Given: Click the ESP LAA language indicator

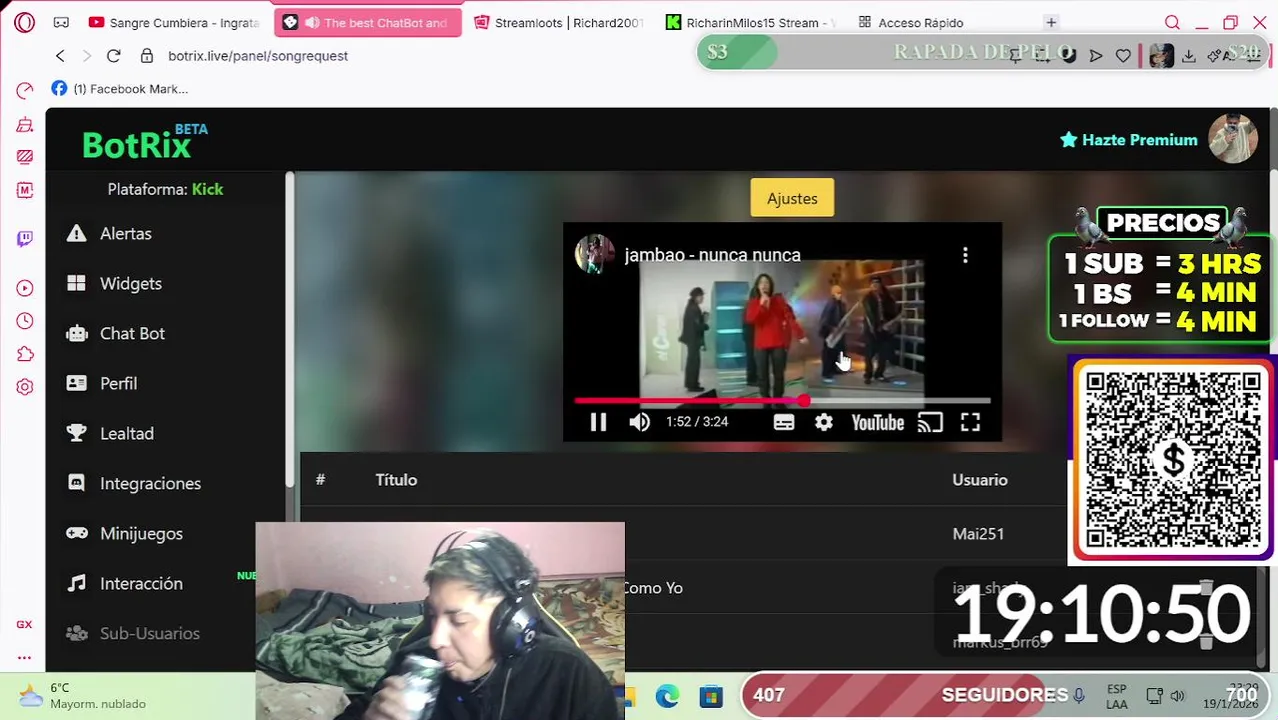Looking at the screenshot, I should pos(1117,696).
